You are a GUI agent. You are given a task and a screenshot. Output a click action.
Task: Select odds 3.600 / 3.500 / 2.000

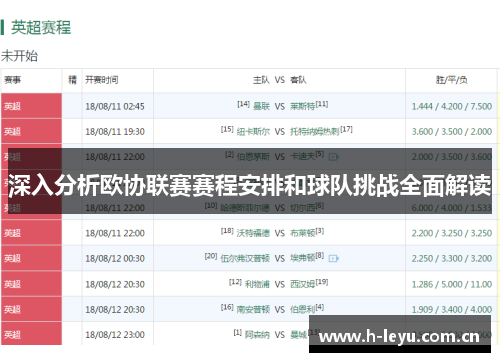coord(452,132)
